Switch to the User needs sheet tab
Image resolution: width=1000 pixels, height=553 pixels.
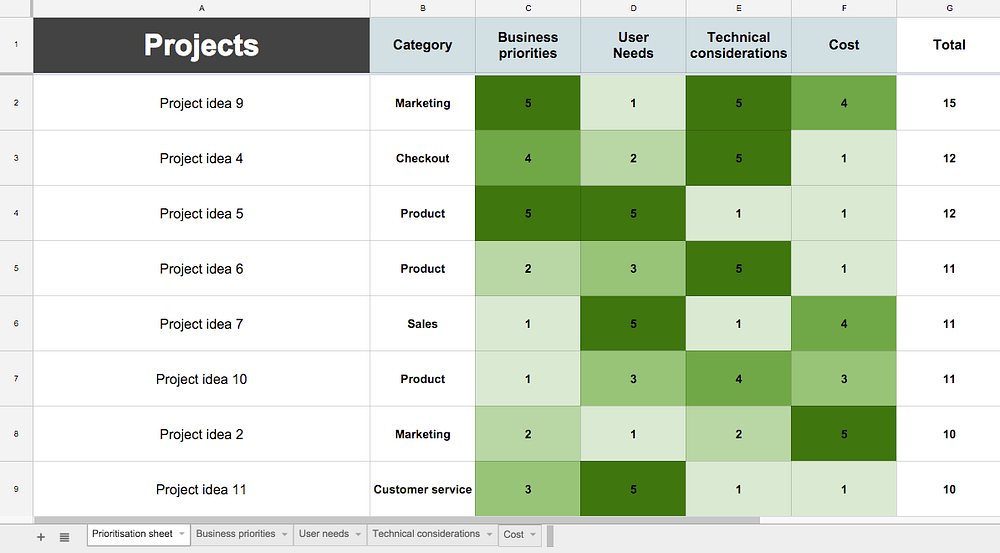(324, 534)
